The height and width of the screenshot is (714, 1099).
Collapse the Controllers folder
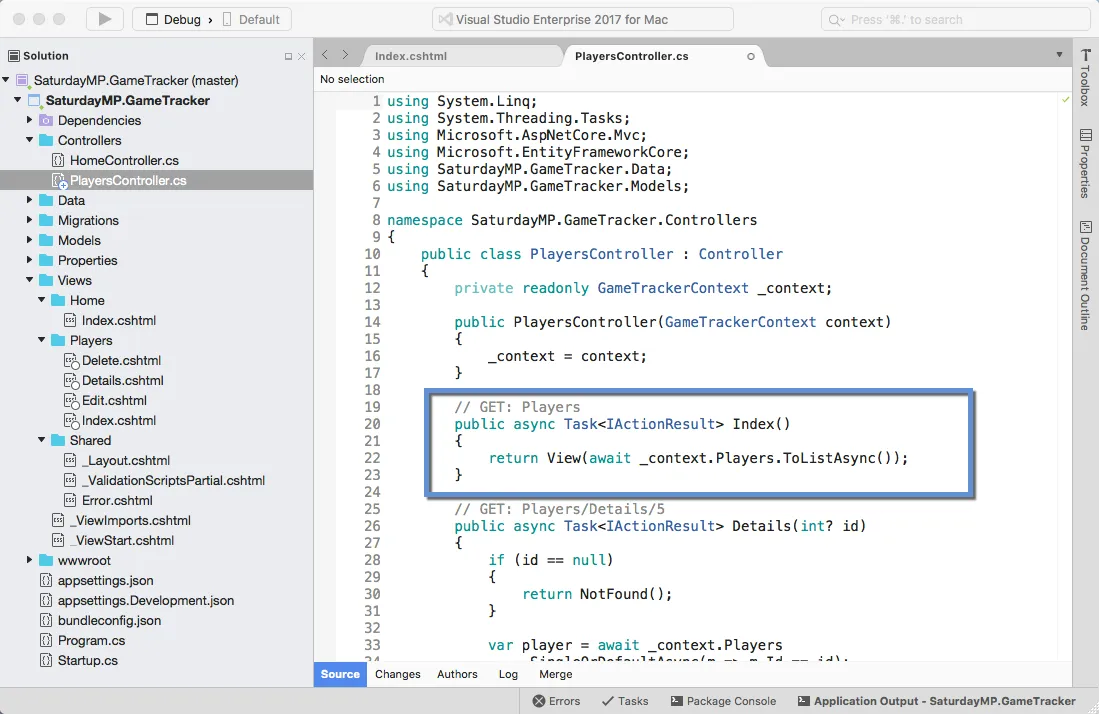tap(29, 140)
